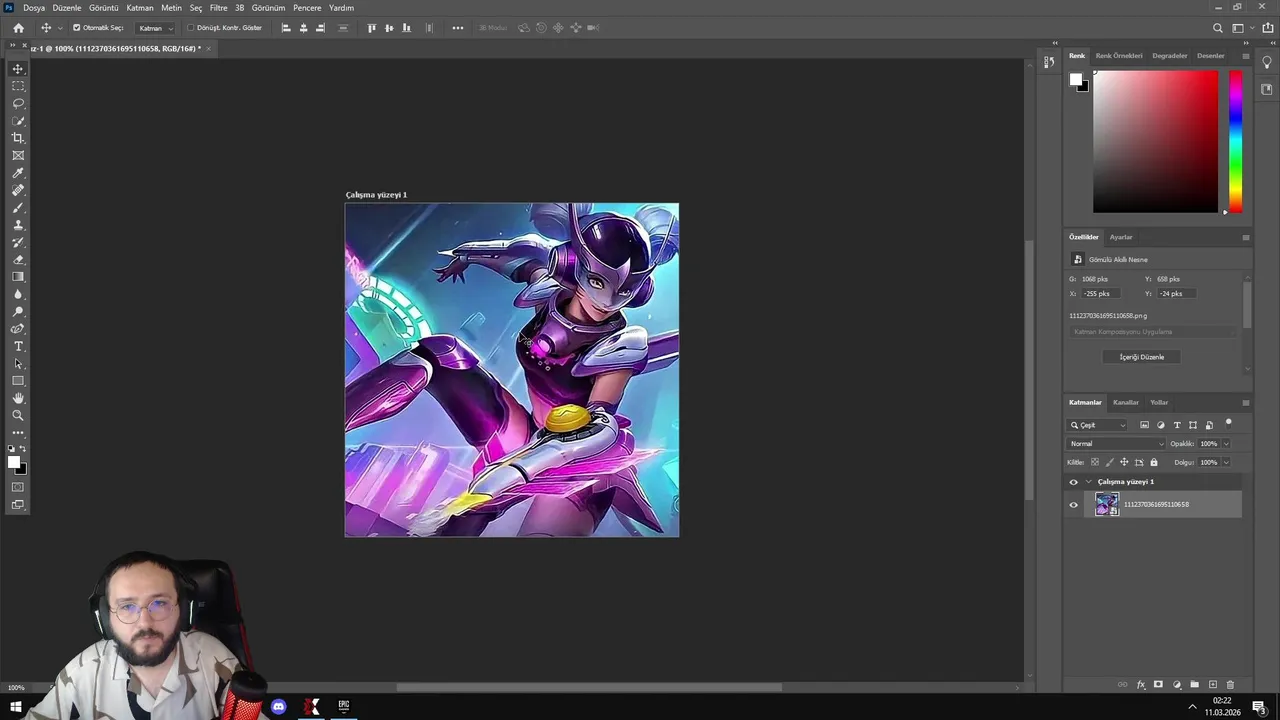Select the Crop tool
This screenshot has width=1280, height=720.
click(18, 138)
